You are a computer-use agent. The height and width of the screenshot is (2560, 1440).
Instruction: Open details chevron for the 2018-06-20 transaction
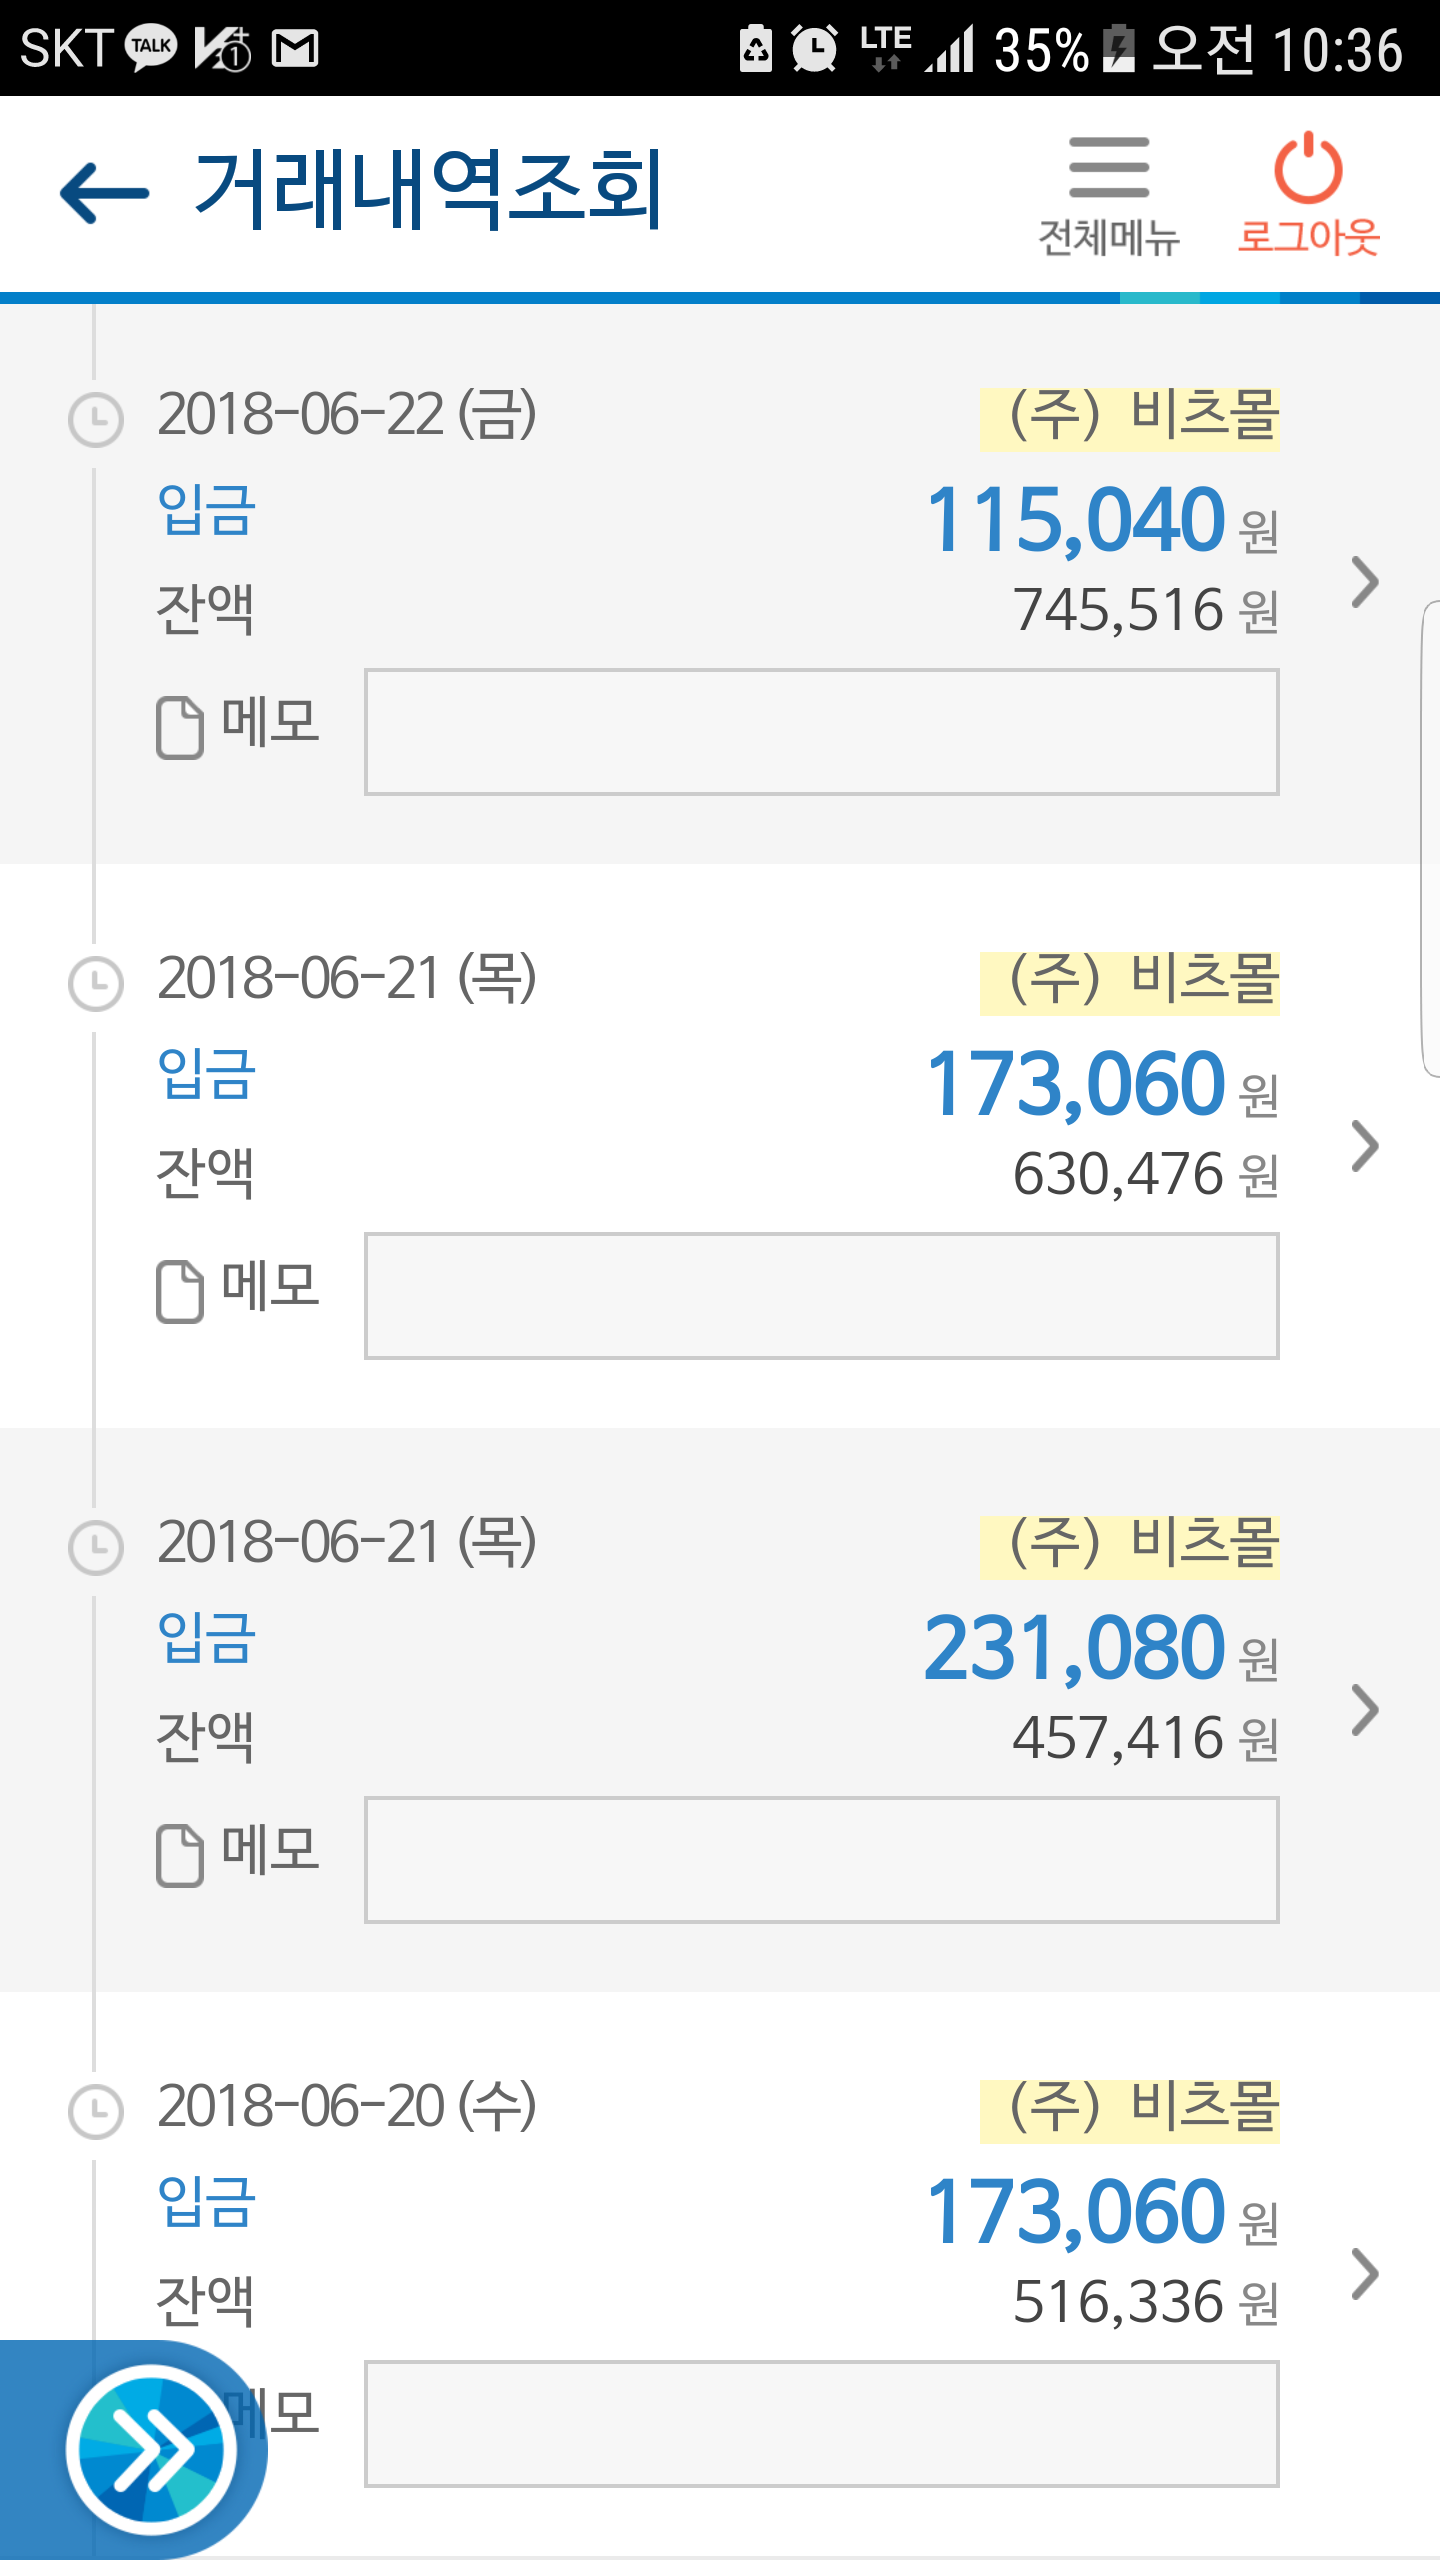point(1364,2274)
